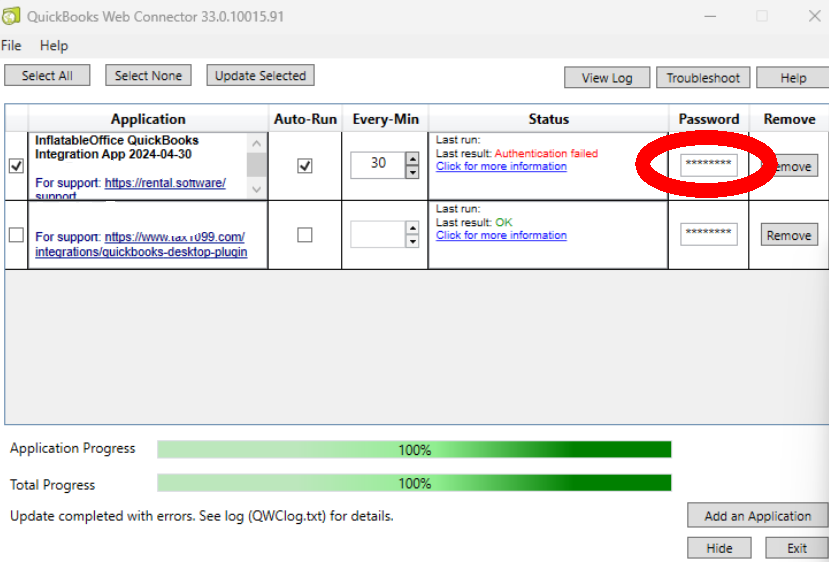Decrease the InflatableOffice Every-Min value with down arrow

point(412,172)
